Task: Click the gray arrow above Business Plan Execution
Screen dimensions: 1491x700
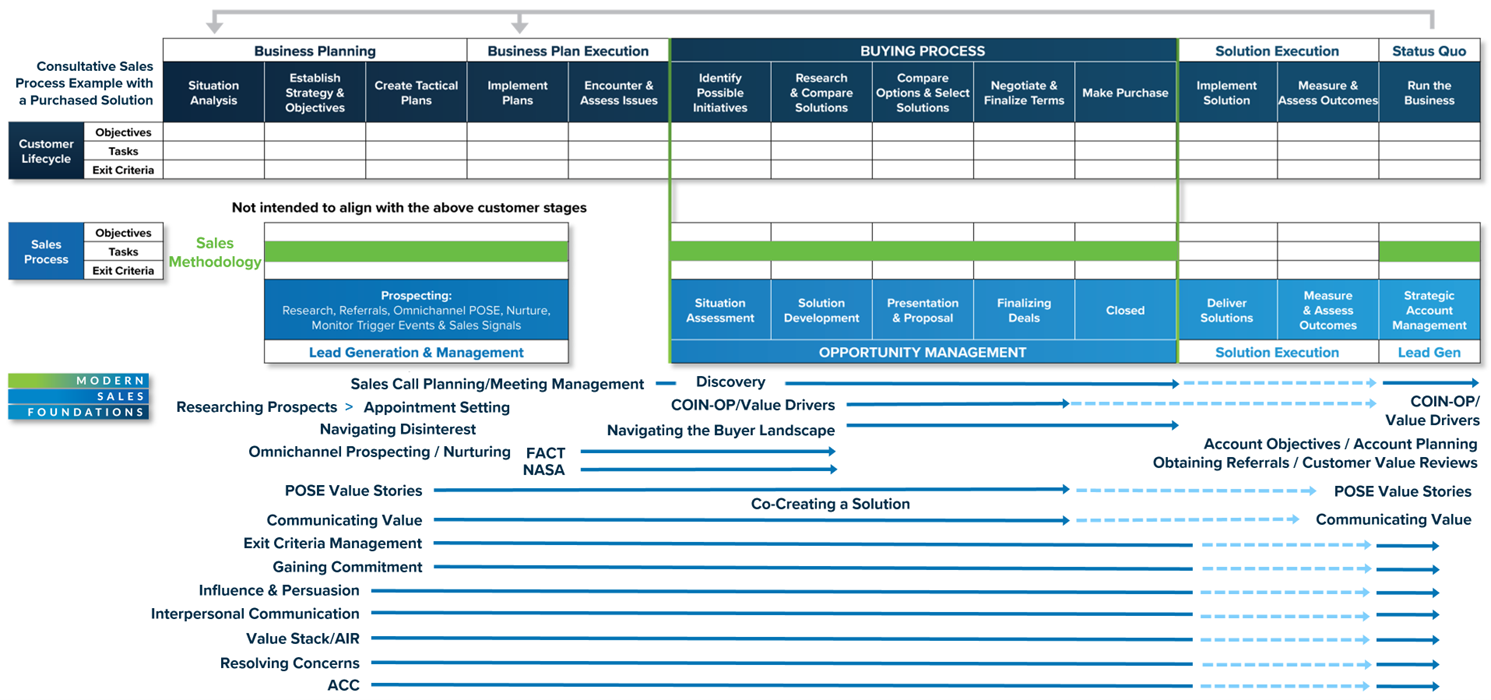Action: coord(518,23)
